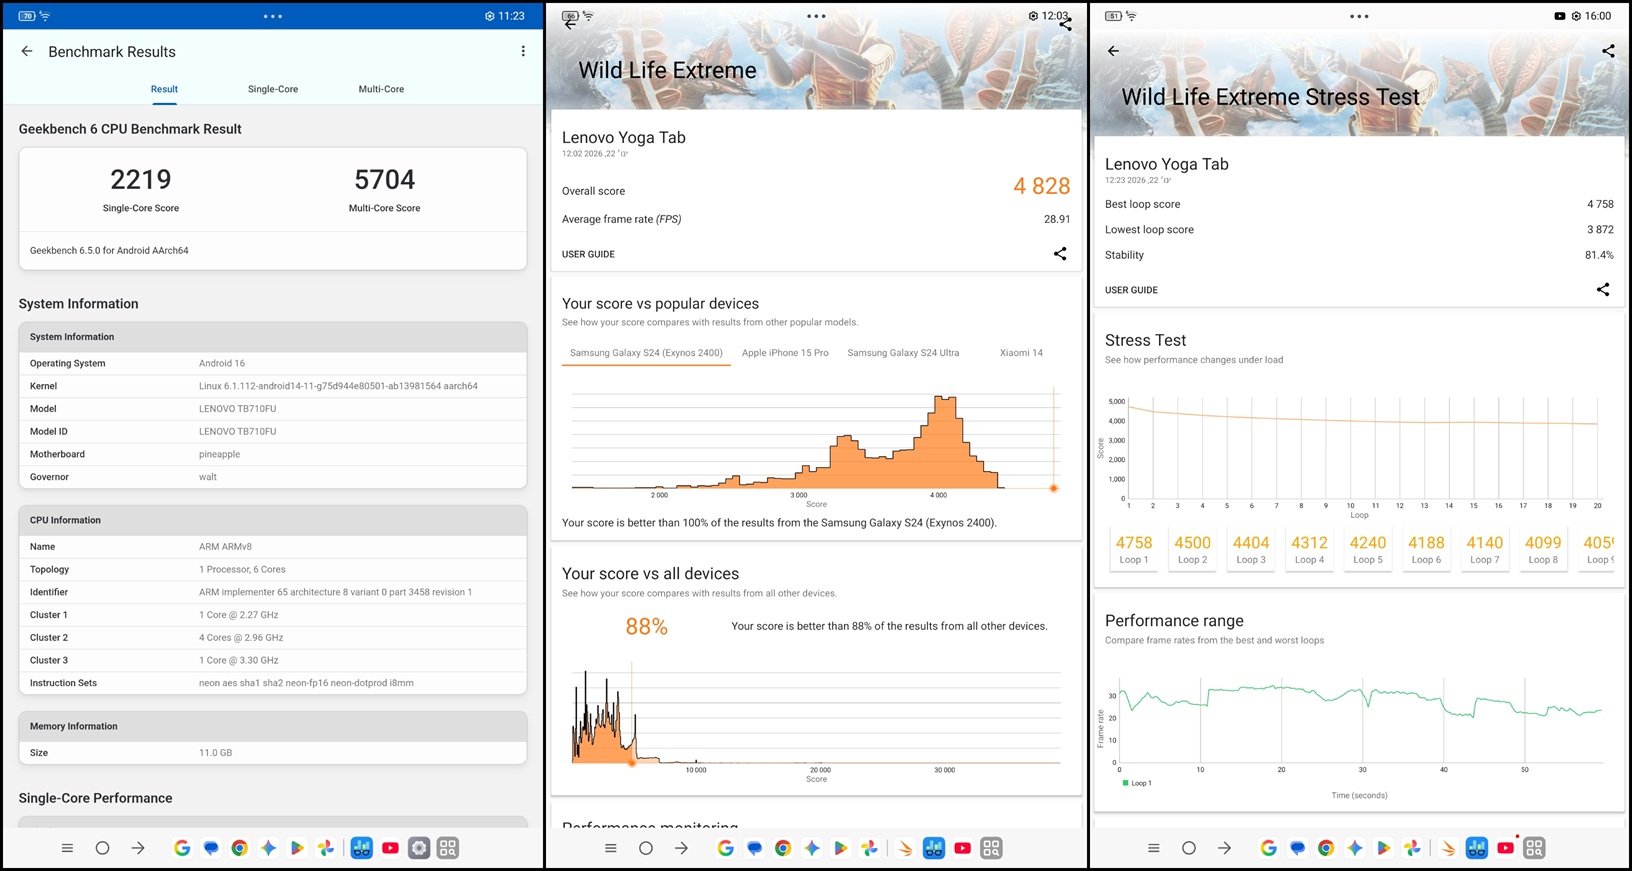Share the Wild Life Extreme overall score card
This screenshot has height=871, width=1632.
(x=1060, y=254)
